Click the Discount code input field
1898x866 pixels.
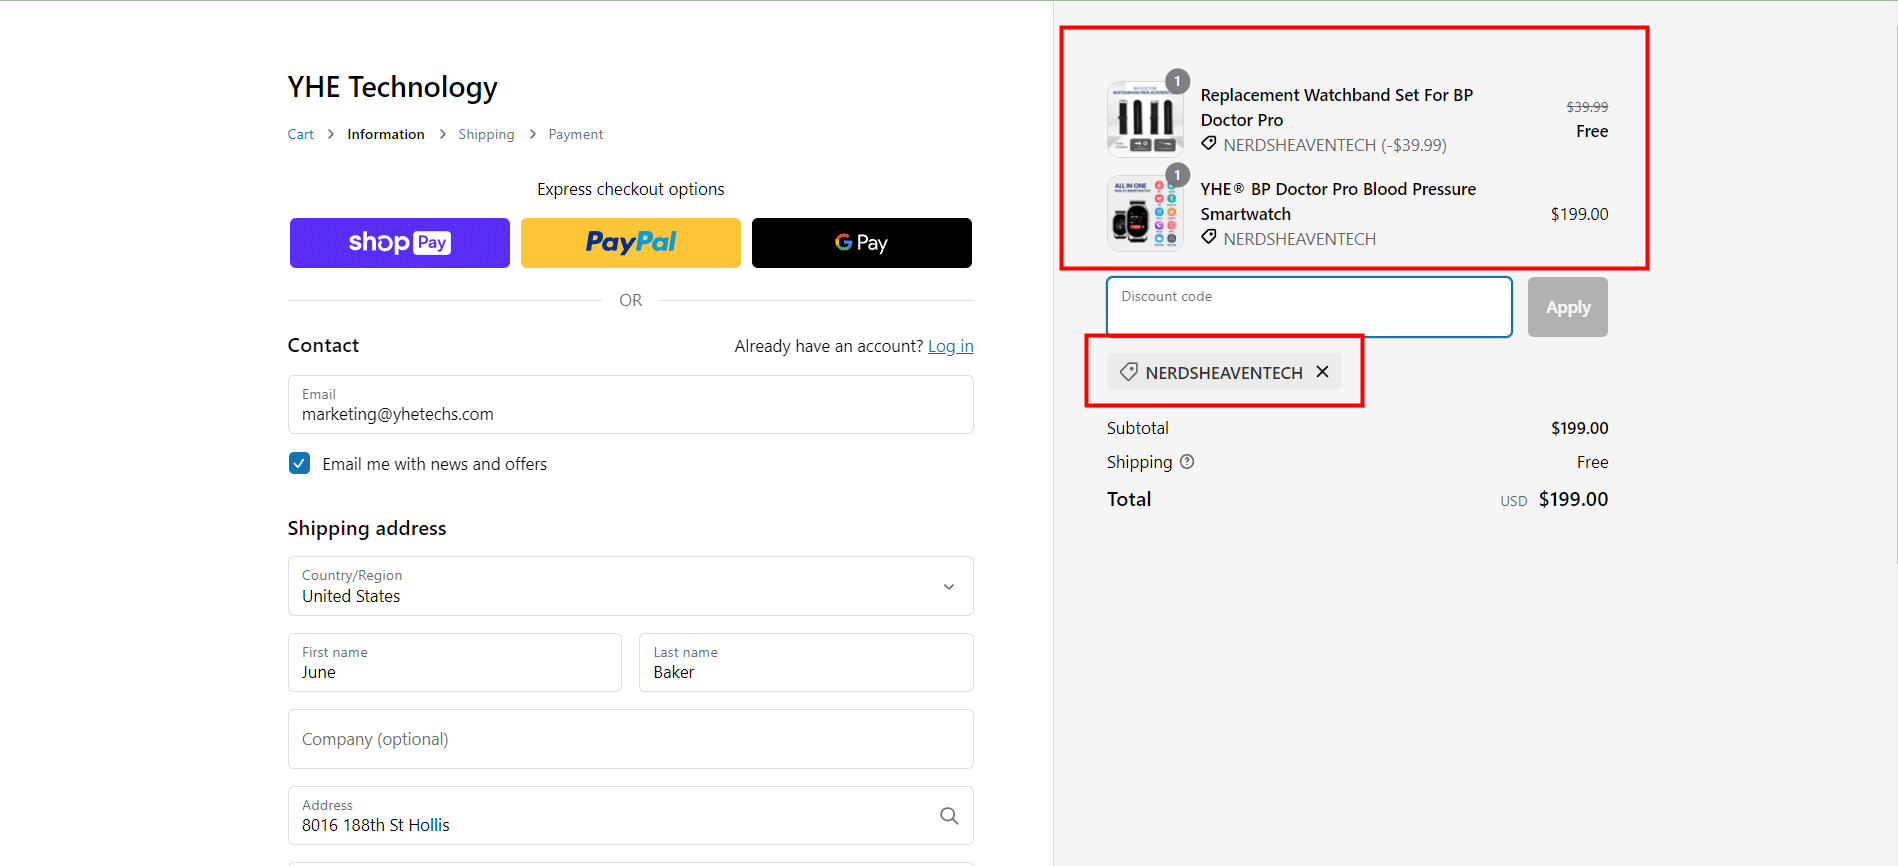1309,307
